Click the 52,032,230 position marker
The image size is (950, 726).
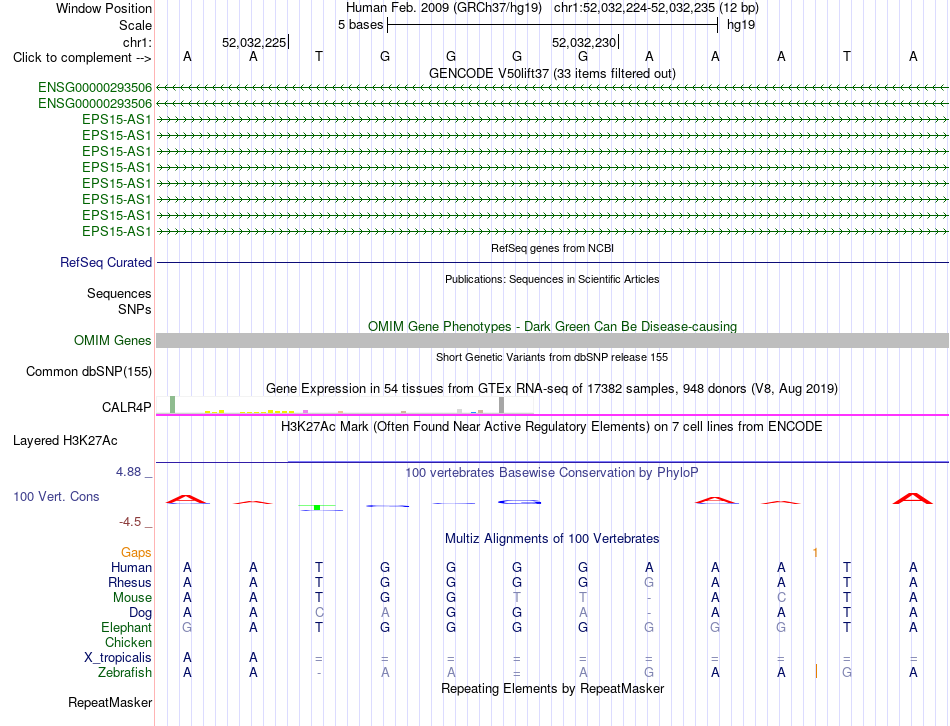[x=585, y=42]
